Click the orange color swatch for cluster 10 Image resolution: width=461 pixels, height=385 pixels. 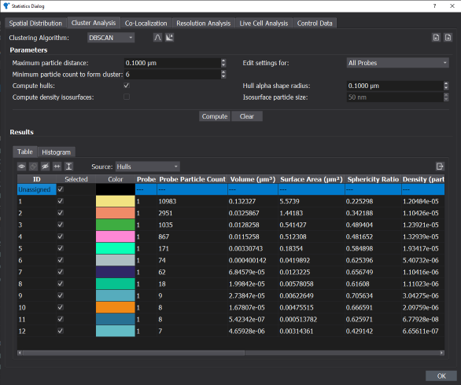click(115, 307)
